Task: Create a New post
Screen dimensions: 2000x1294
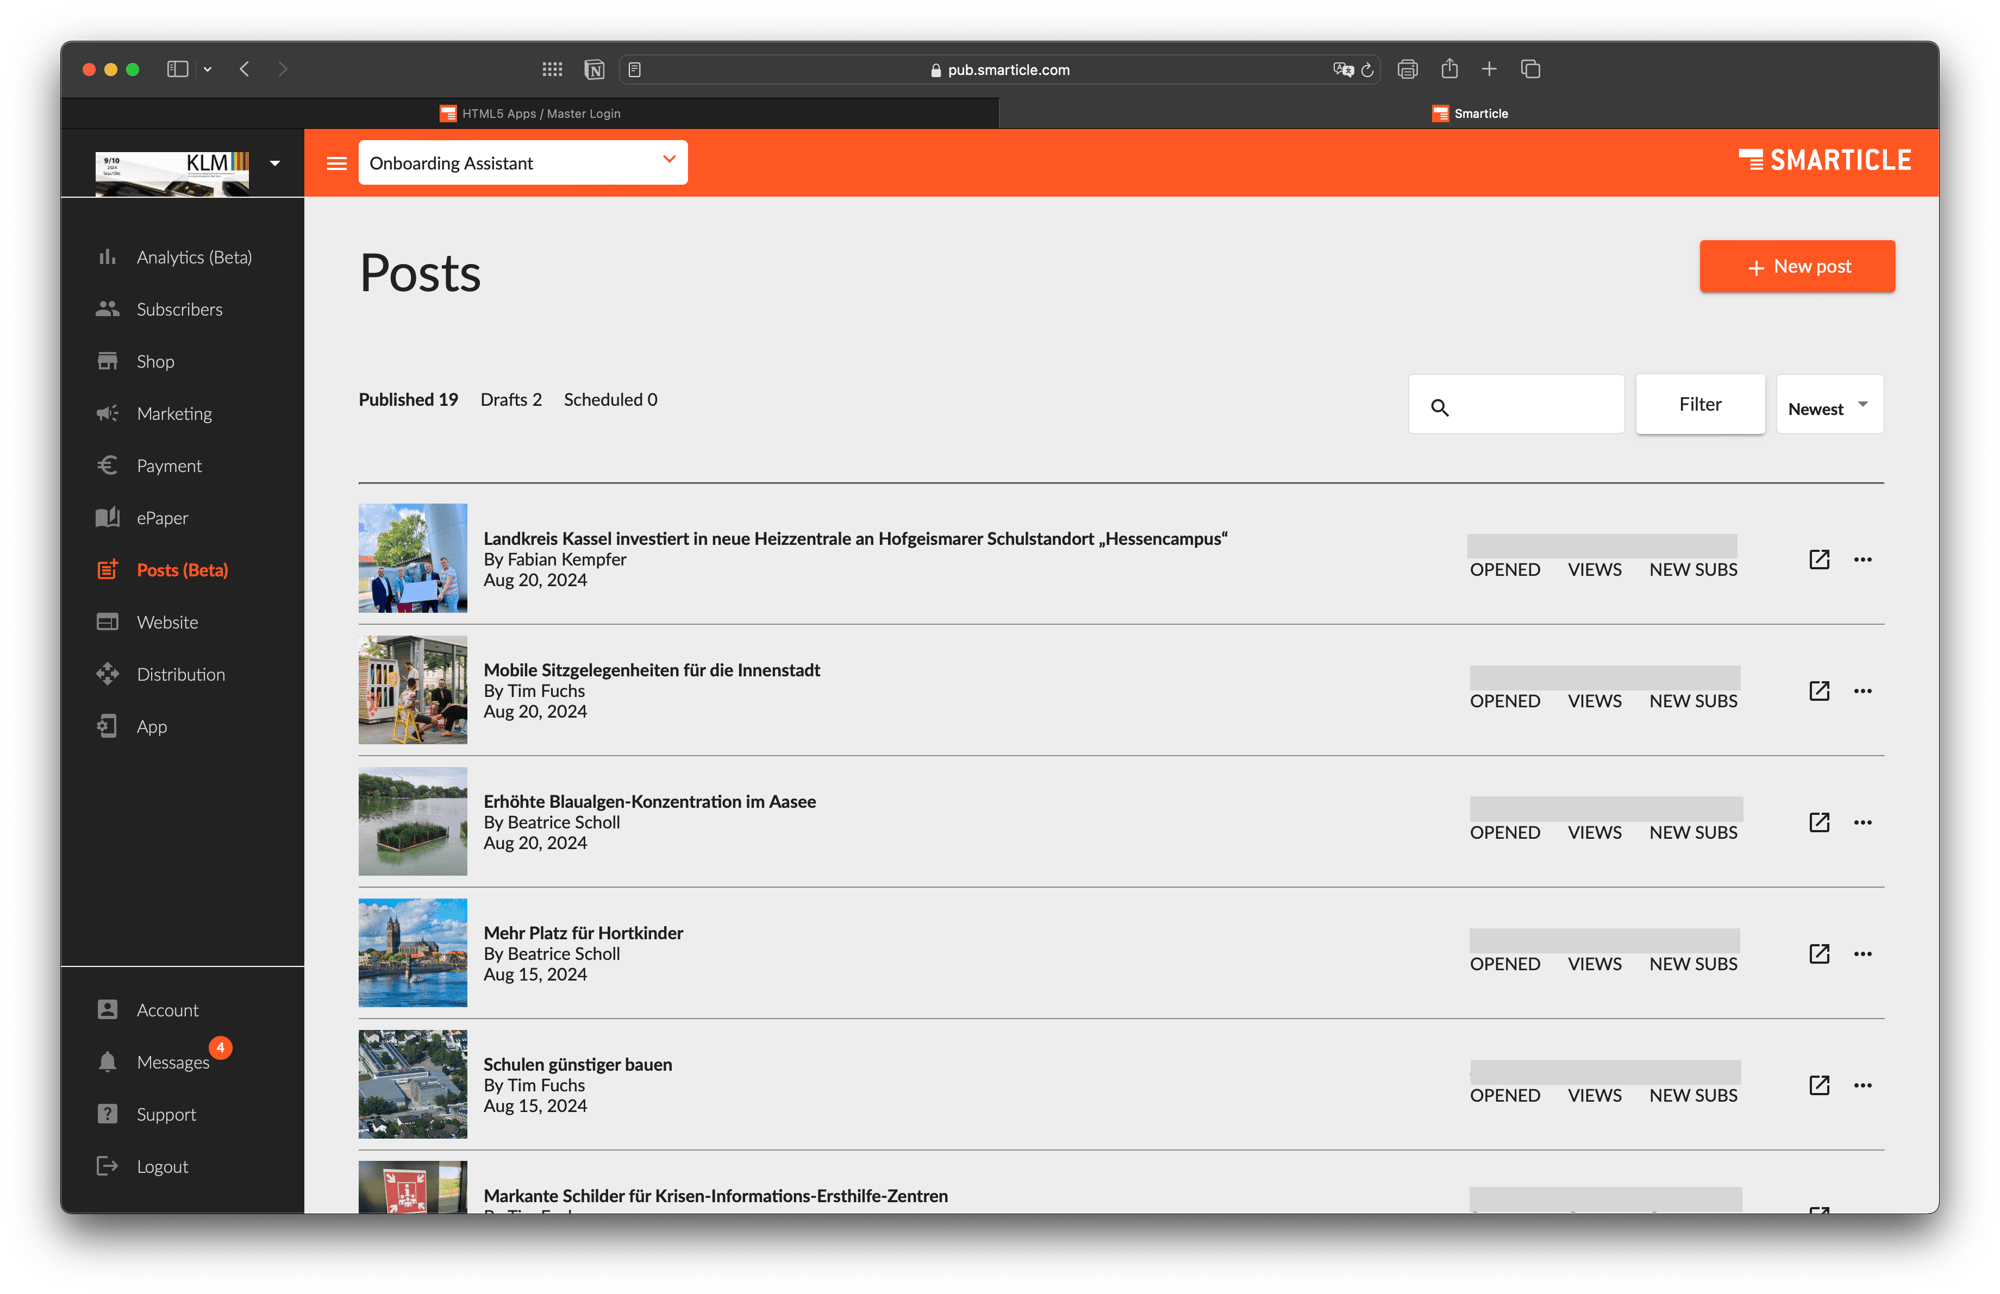Action: pos(1797,267)
